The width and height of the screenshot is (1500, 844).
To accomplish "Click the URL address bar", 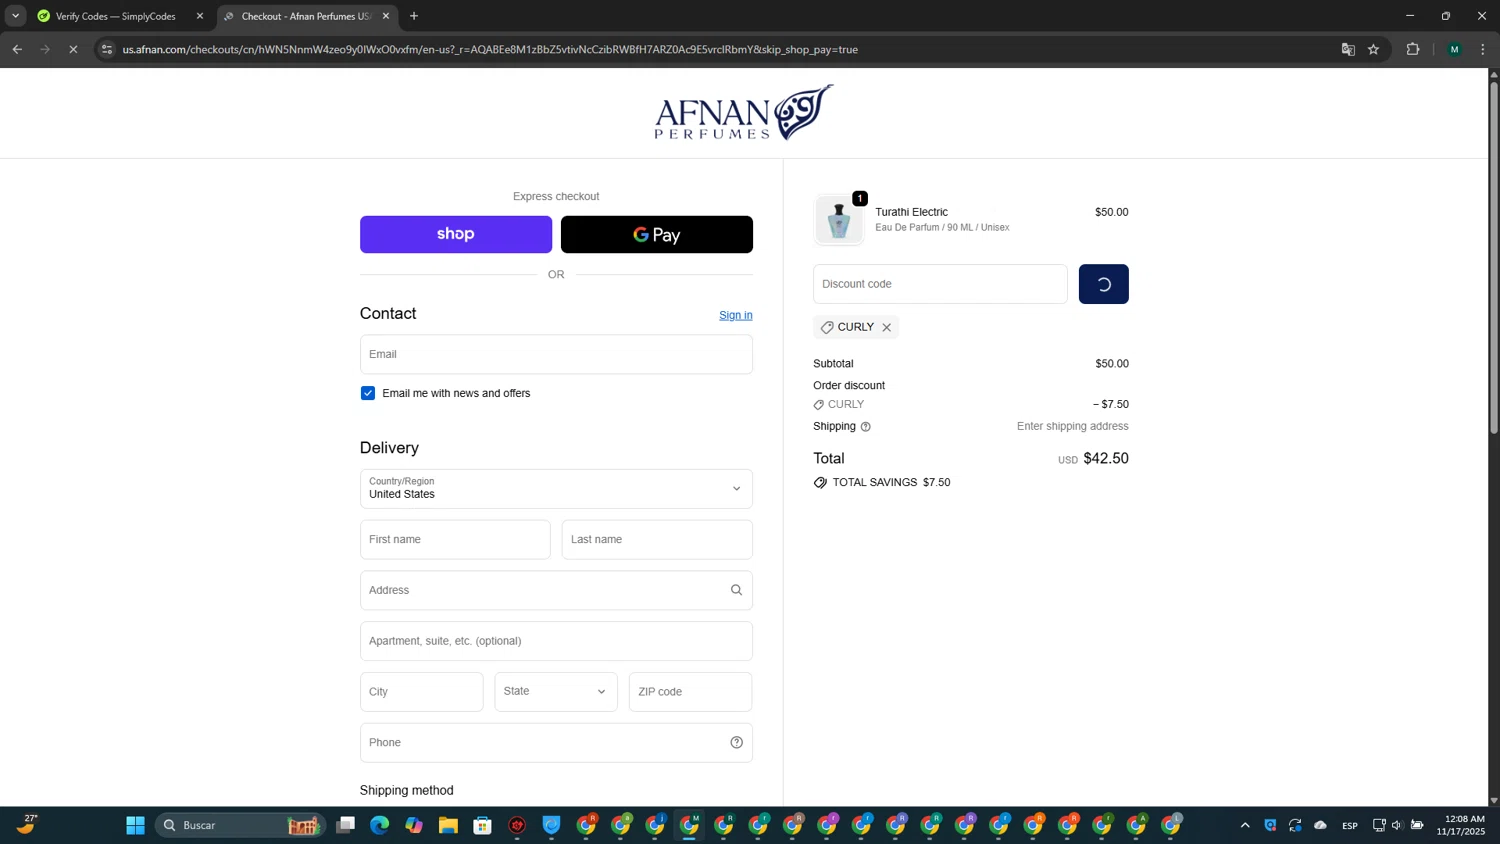I will pyautogui.click(x=490, y=49).
